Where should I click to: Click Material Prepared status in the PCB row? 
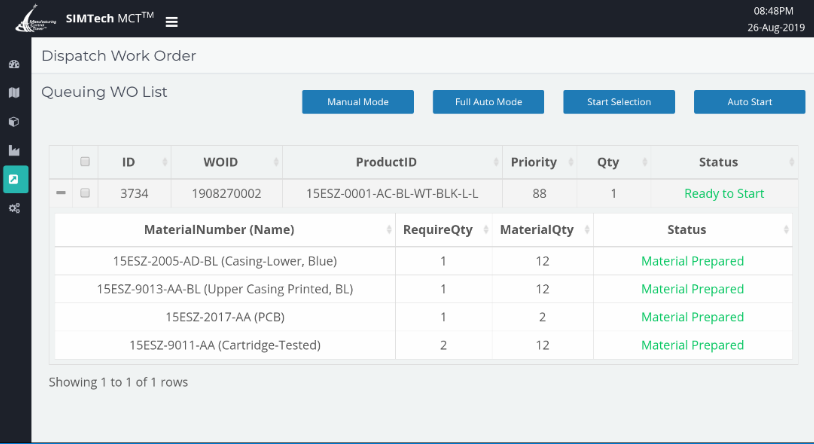click(693, 317)
